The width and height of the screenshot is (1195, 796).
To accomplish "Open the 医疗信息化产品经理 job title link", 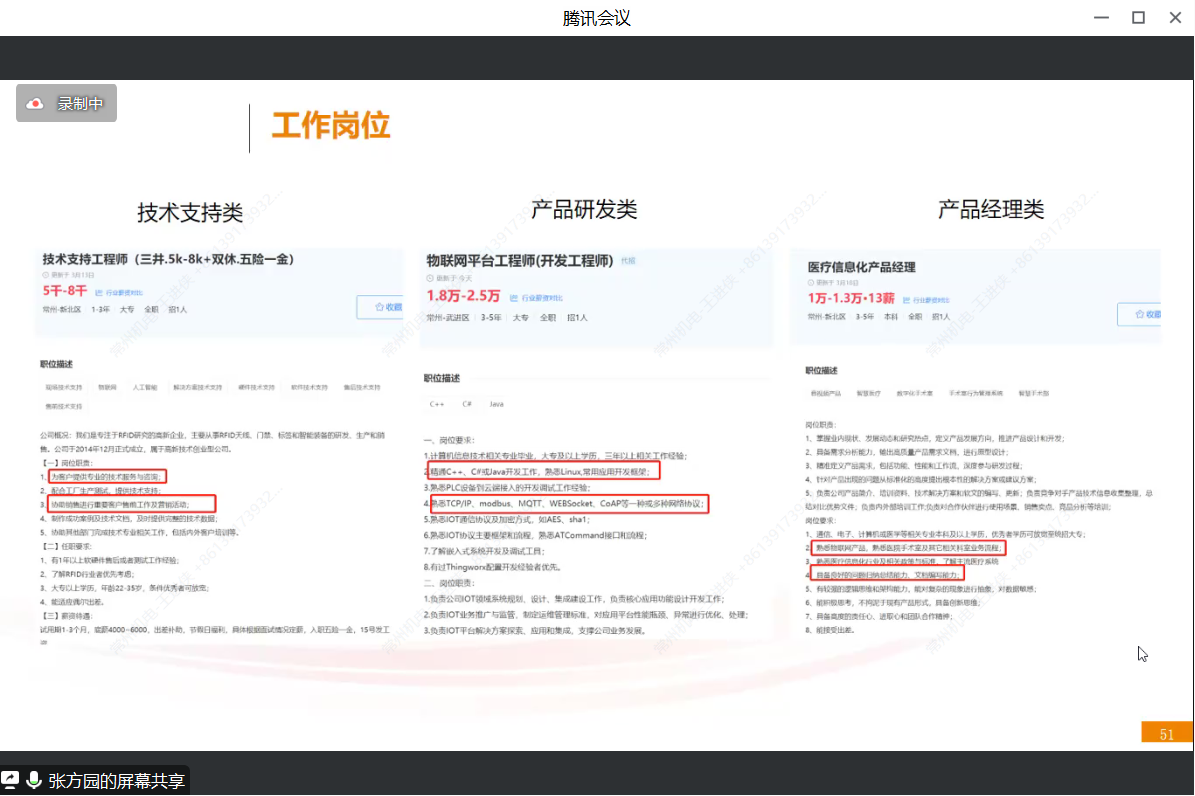I will pyautogui.click(x=861, y=267).
